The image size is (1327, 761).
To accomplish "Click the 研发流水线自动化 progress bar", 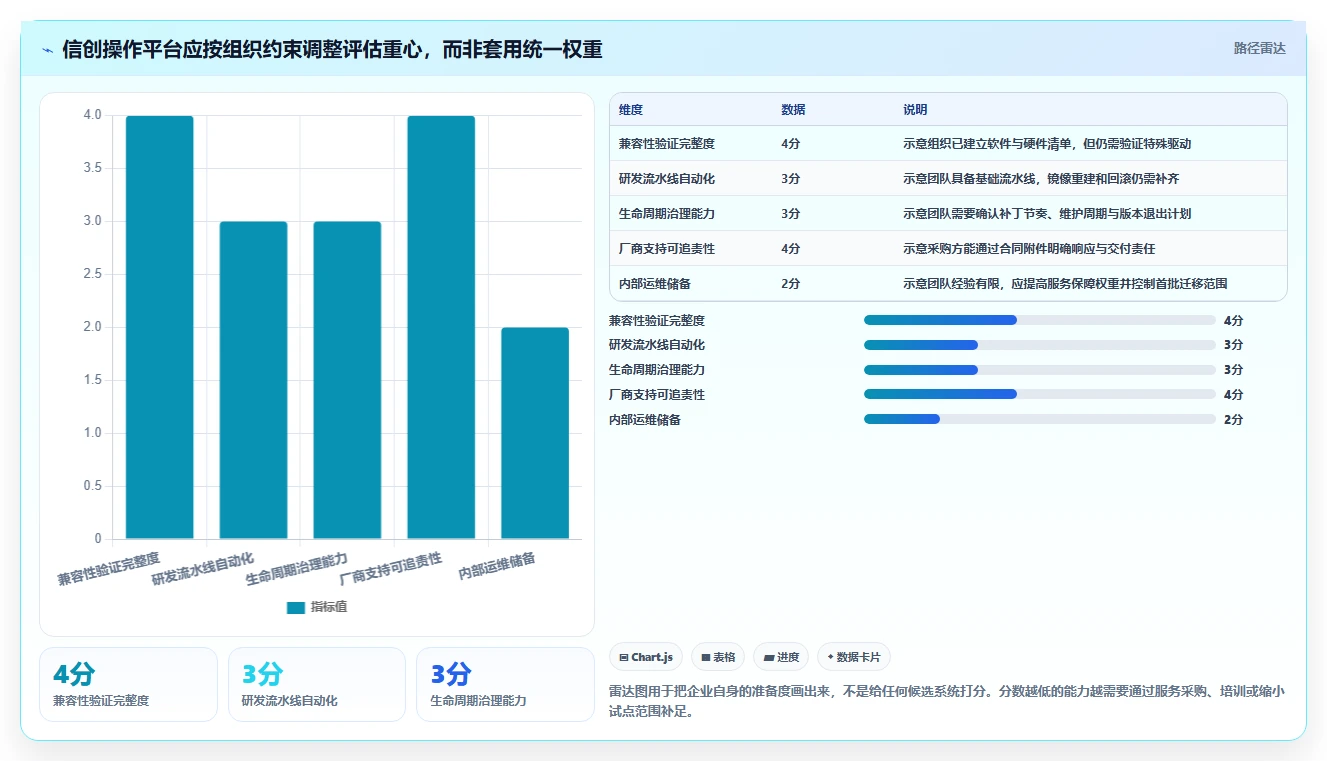I will (1040, 345).
